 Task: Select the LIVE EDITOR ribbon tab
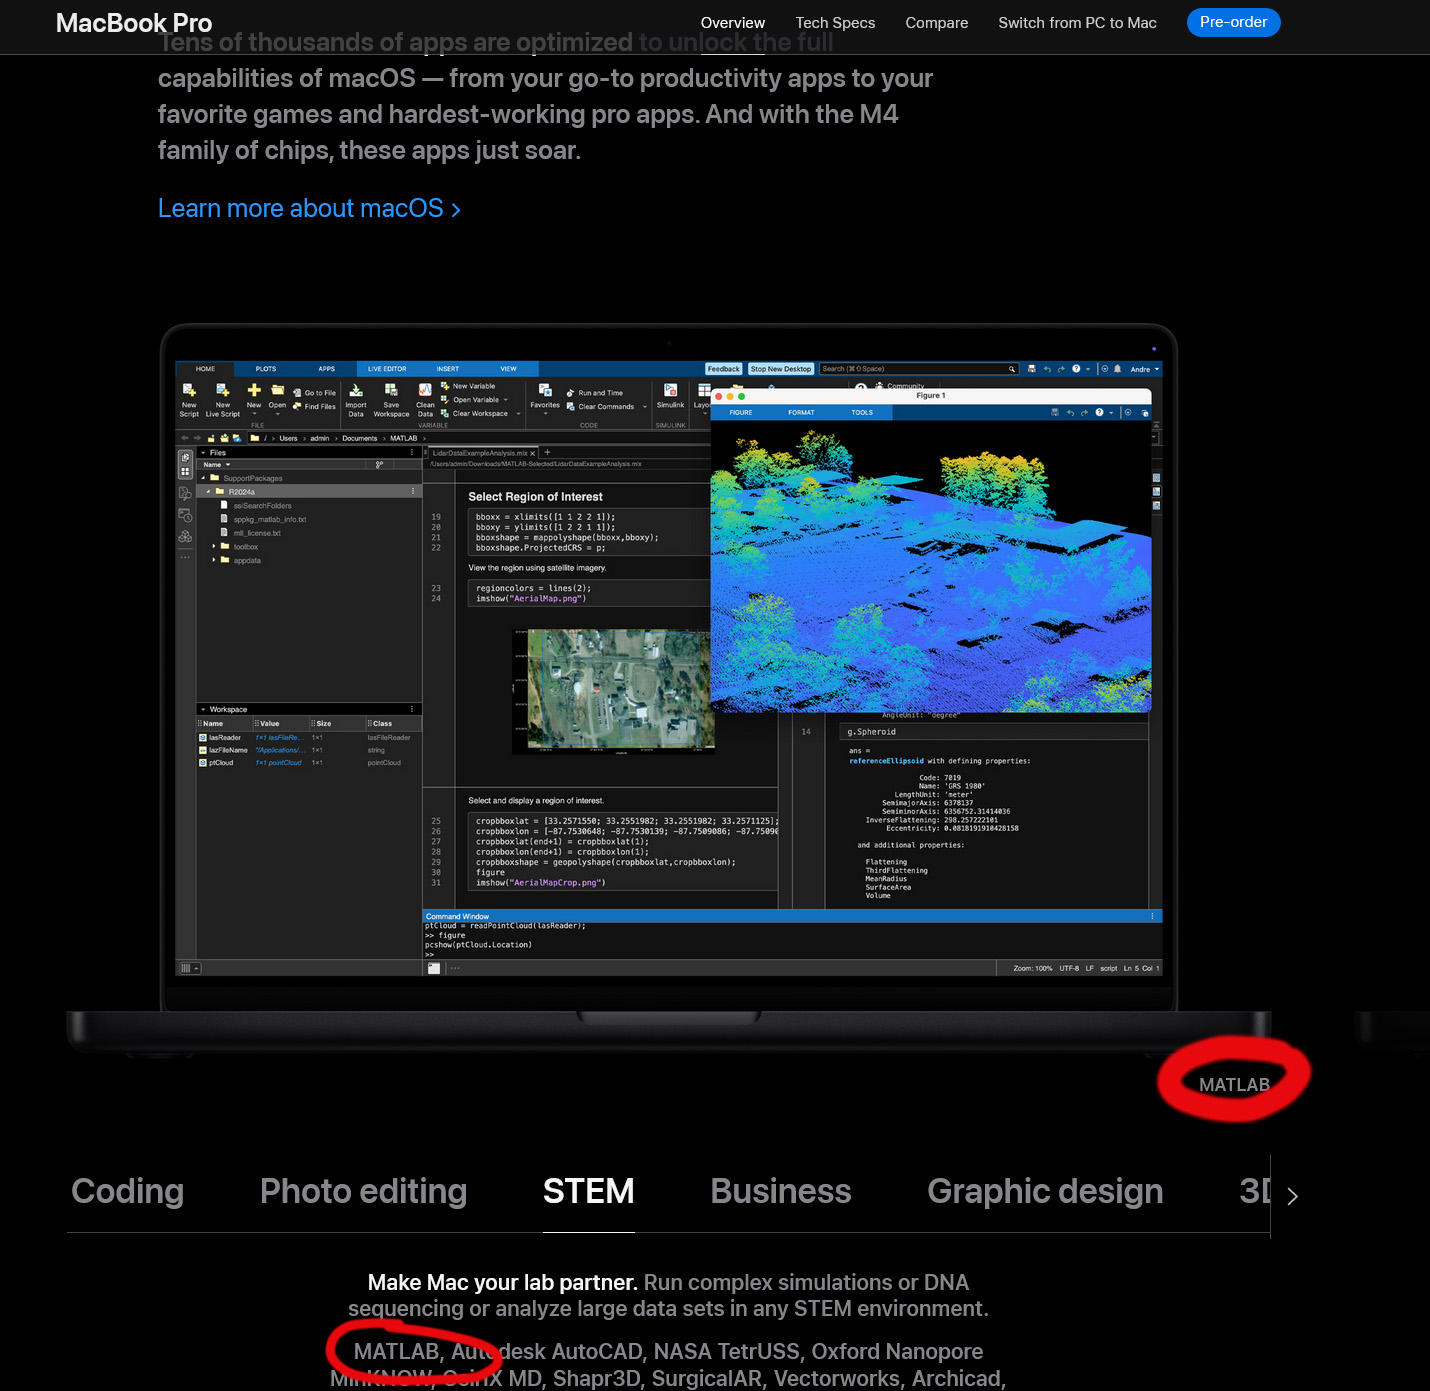387,369
